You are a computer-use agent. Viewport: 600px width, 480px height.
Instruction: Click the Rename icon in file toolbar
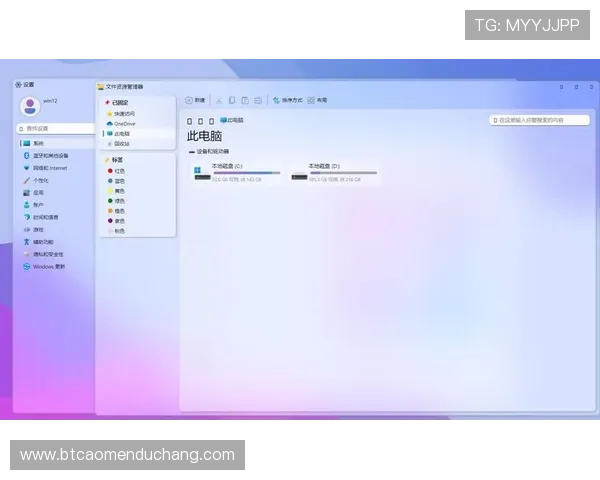click(258, 100)
